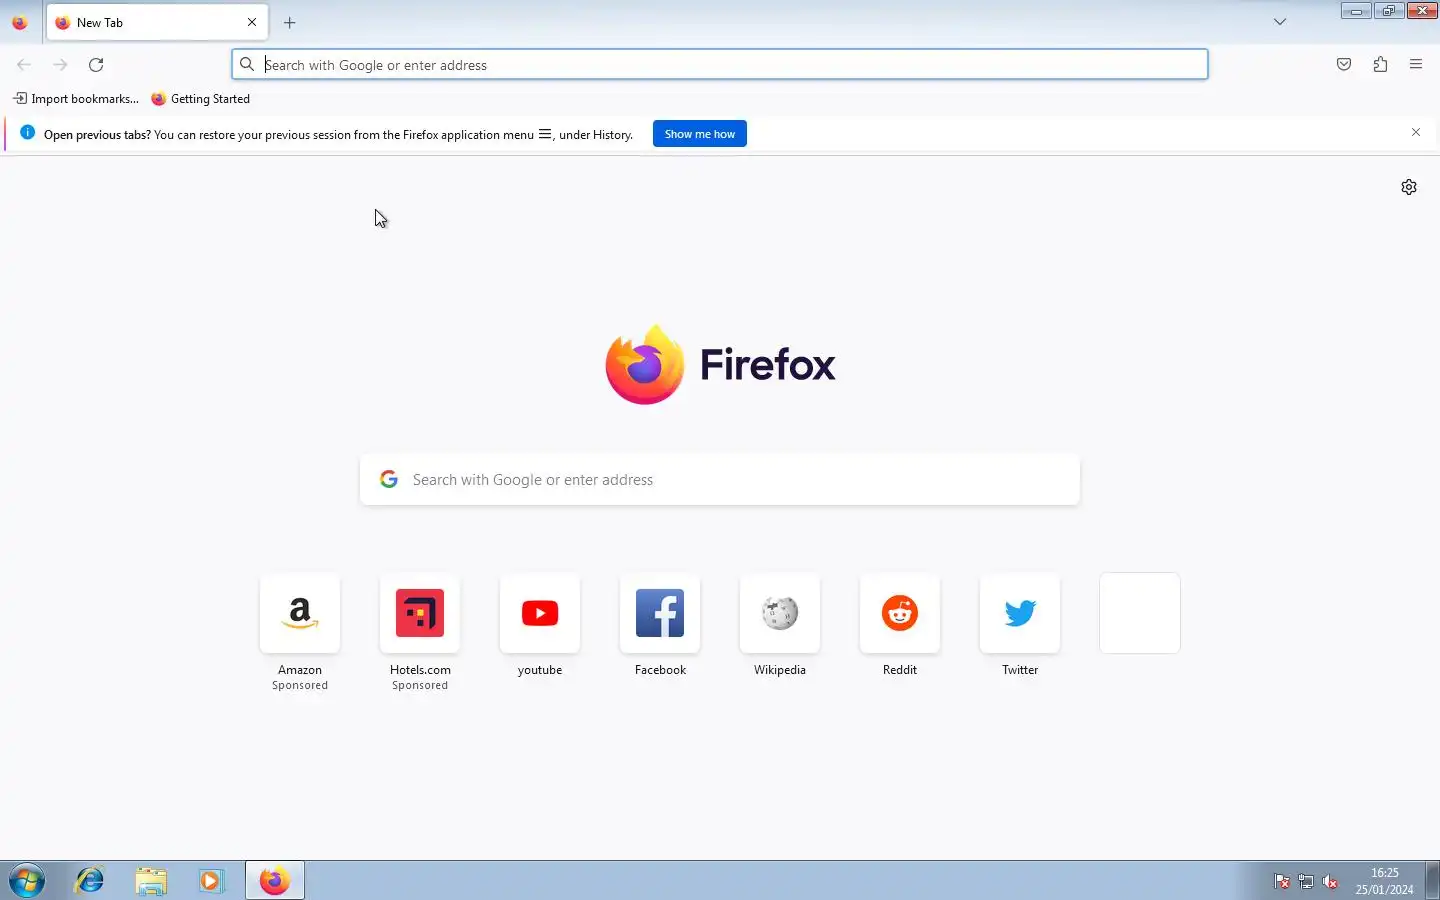Image resolution: width=1440 pixels, height=900 pixels.
Task: Open the Extensions puzzle icon
Action: click(1380, 65)
